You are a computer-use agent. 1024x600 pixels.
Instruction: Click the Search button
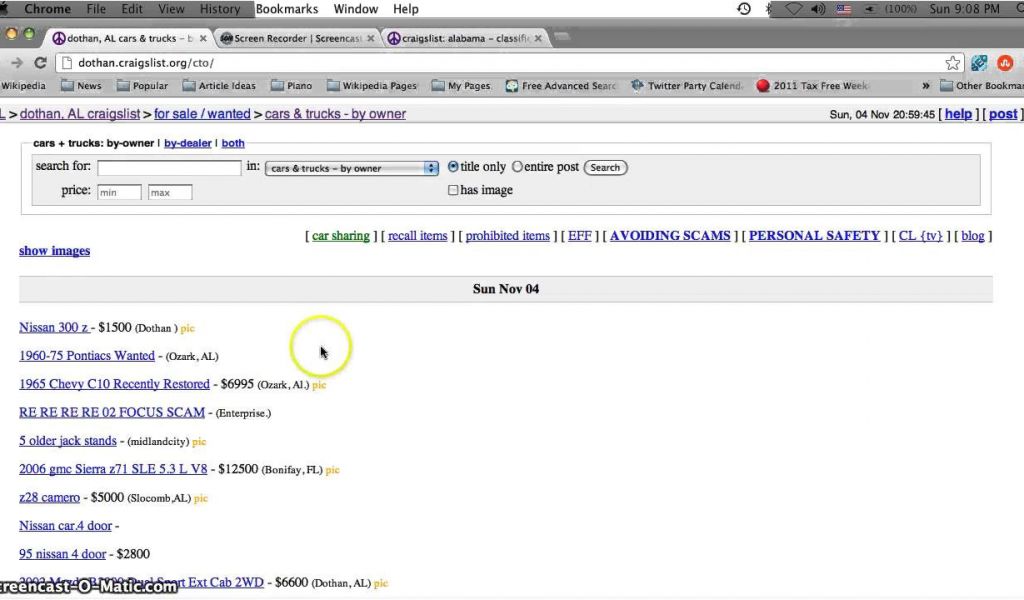[605, 167]
